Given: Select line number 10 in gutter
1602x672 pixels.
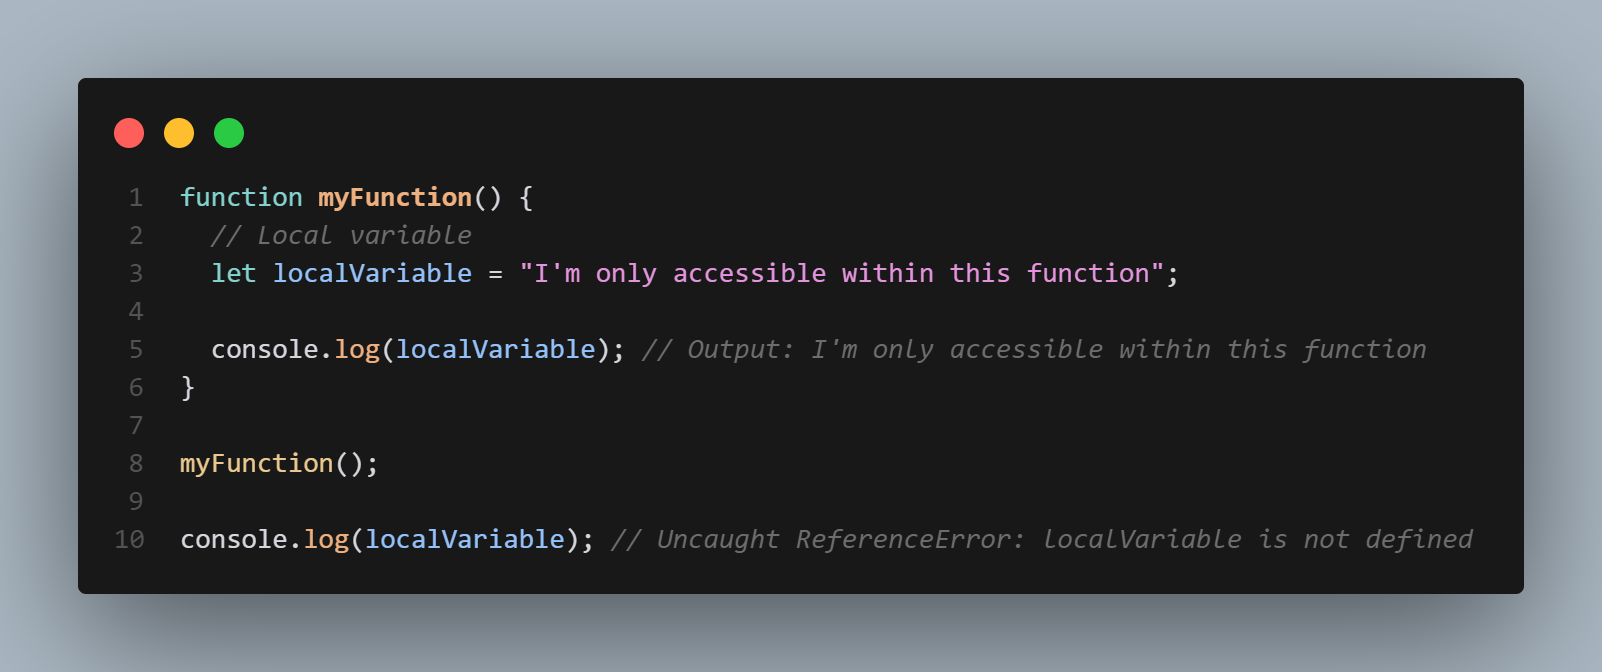Looking at the screenshot, I should 130,540.
